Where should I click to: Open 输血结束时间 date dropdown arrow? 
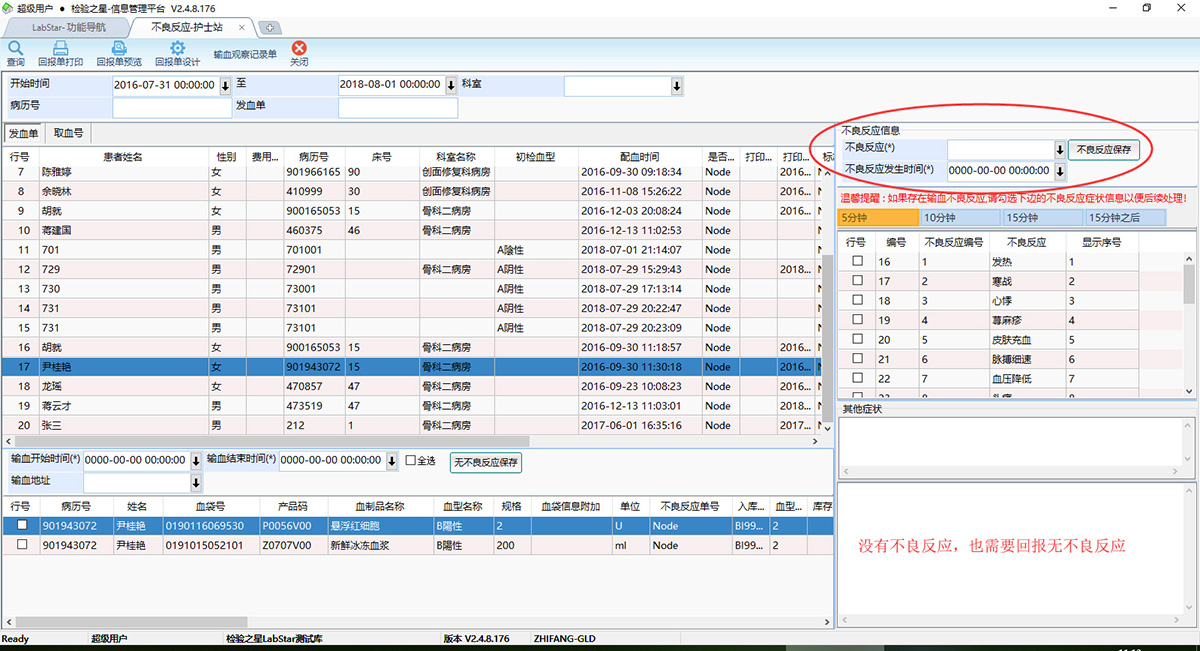click(391, 461)
